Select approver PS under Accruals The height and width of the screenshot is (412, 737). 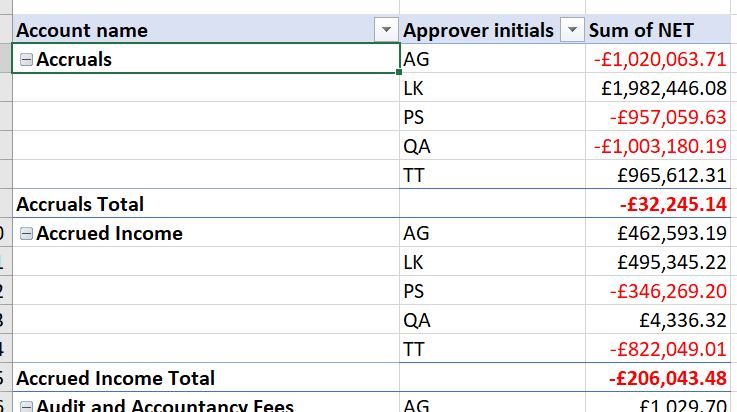414,118
